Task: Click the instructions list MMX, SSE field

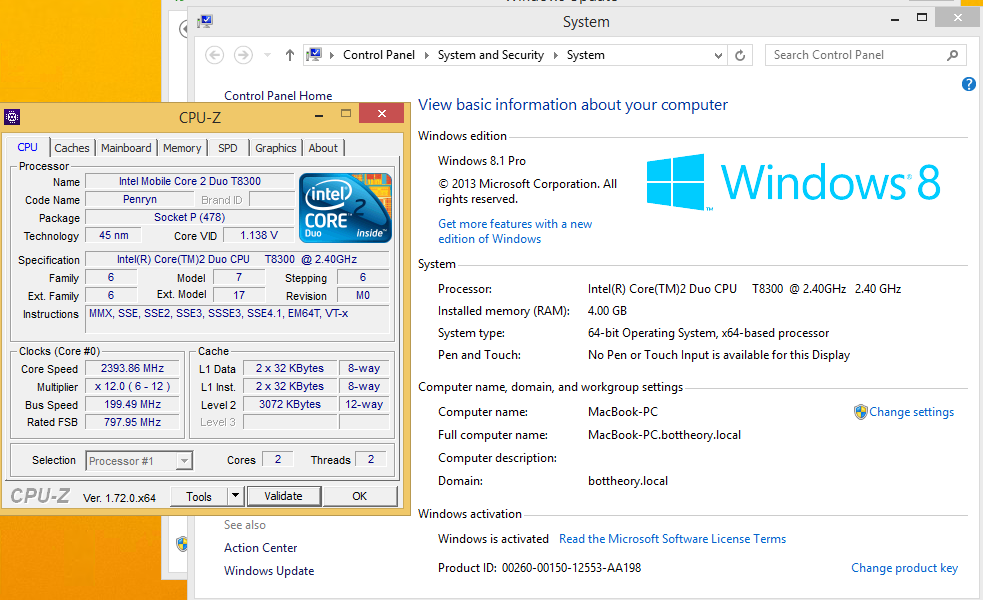Action: tap(237, 319)
